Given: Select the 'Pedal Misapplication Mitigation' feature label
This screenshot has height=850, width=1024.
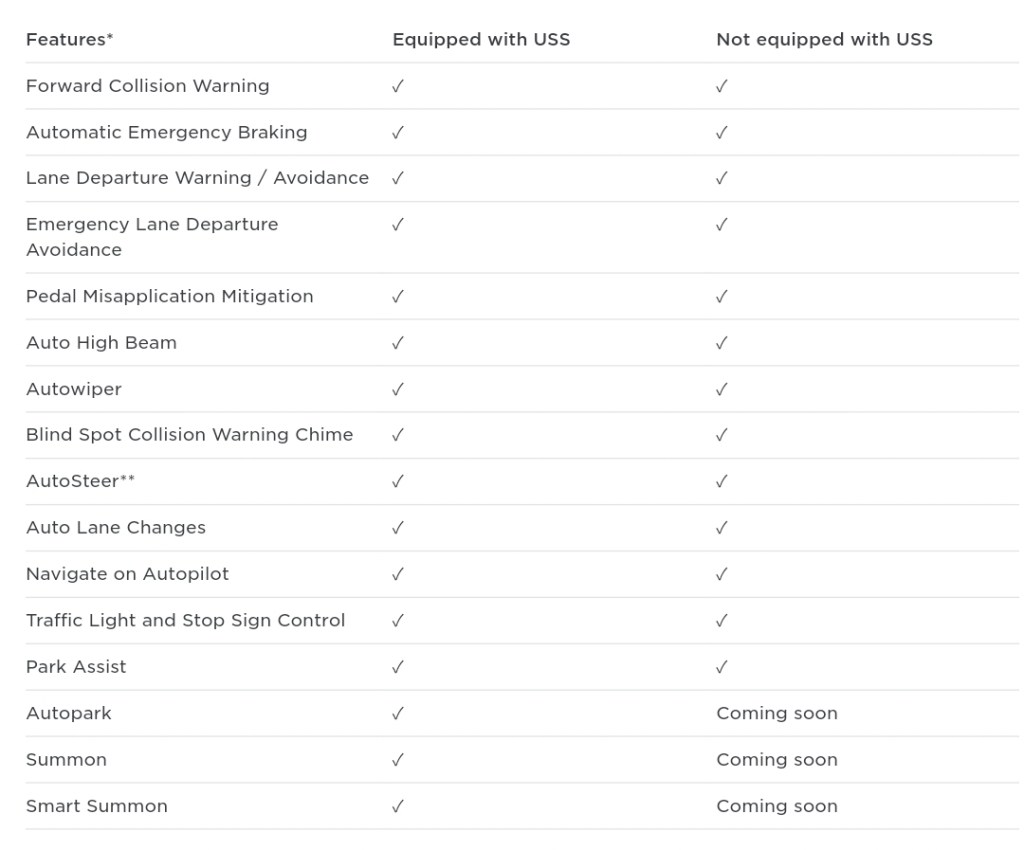Looking at the screenshot, I should coord(169,296).
